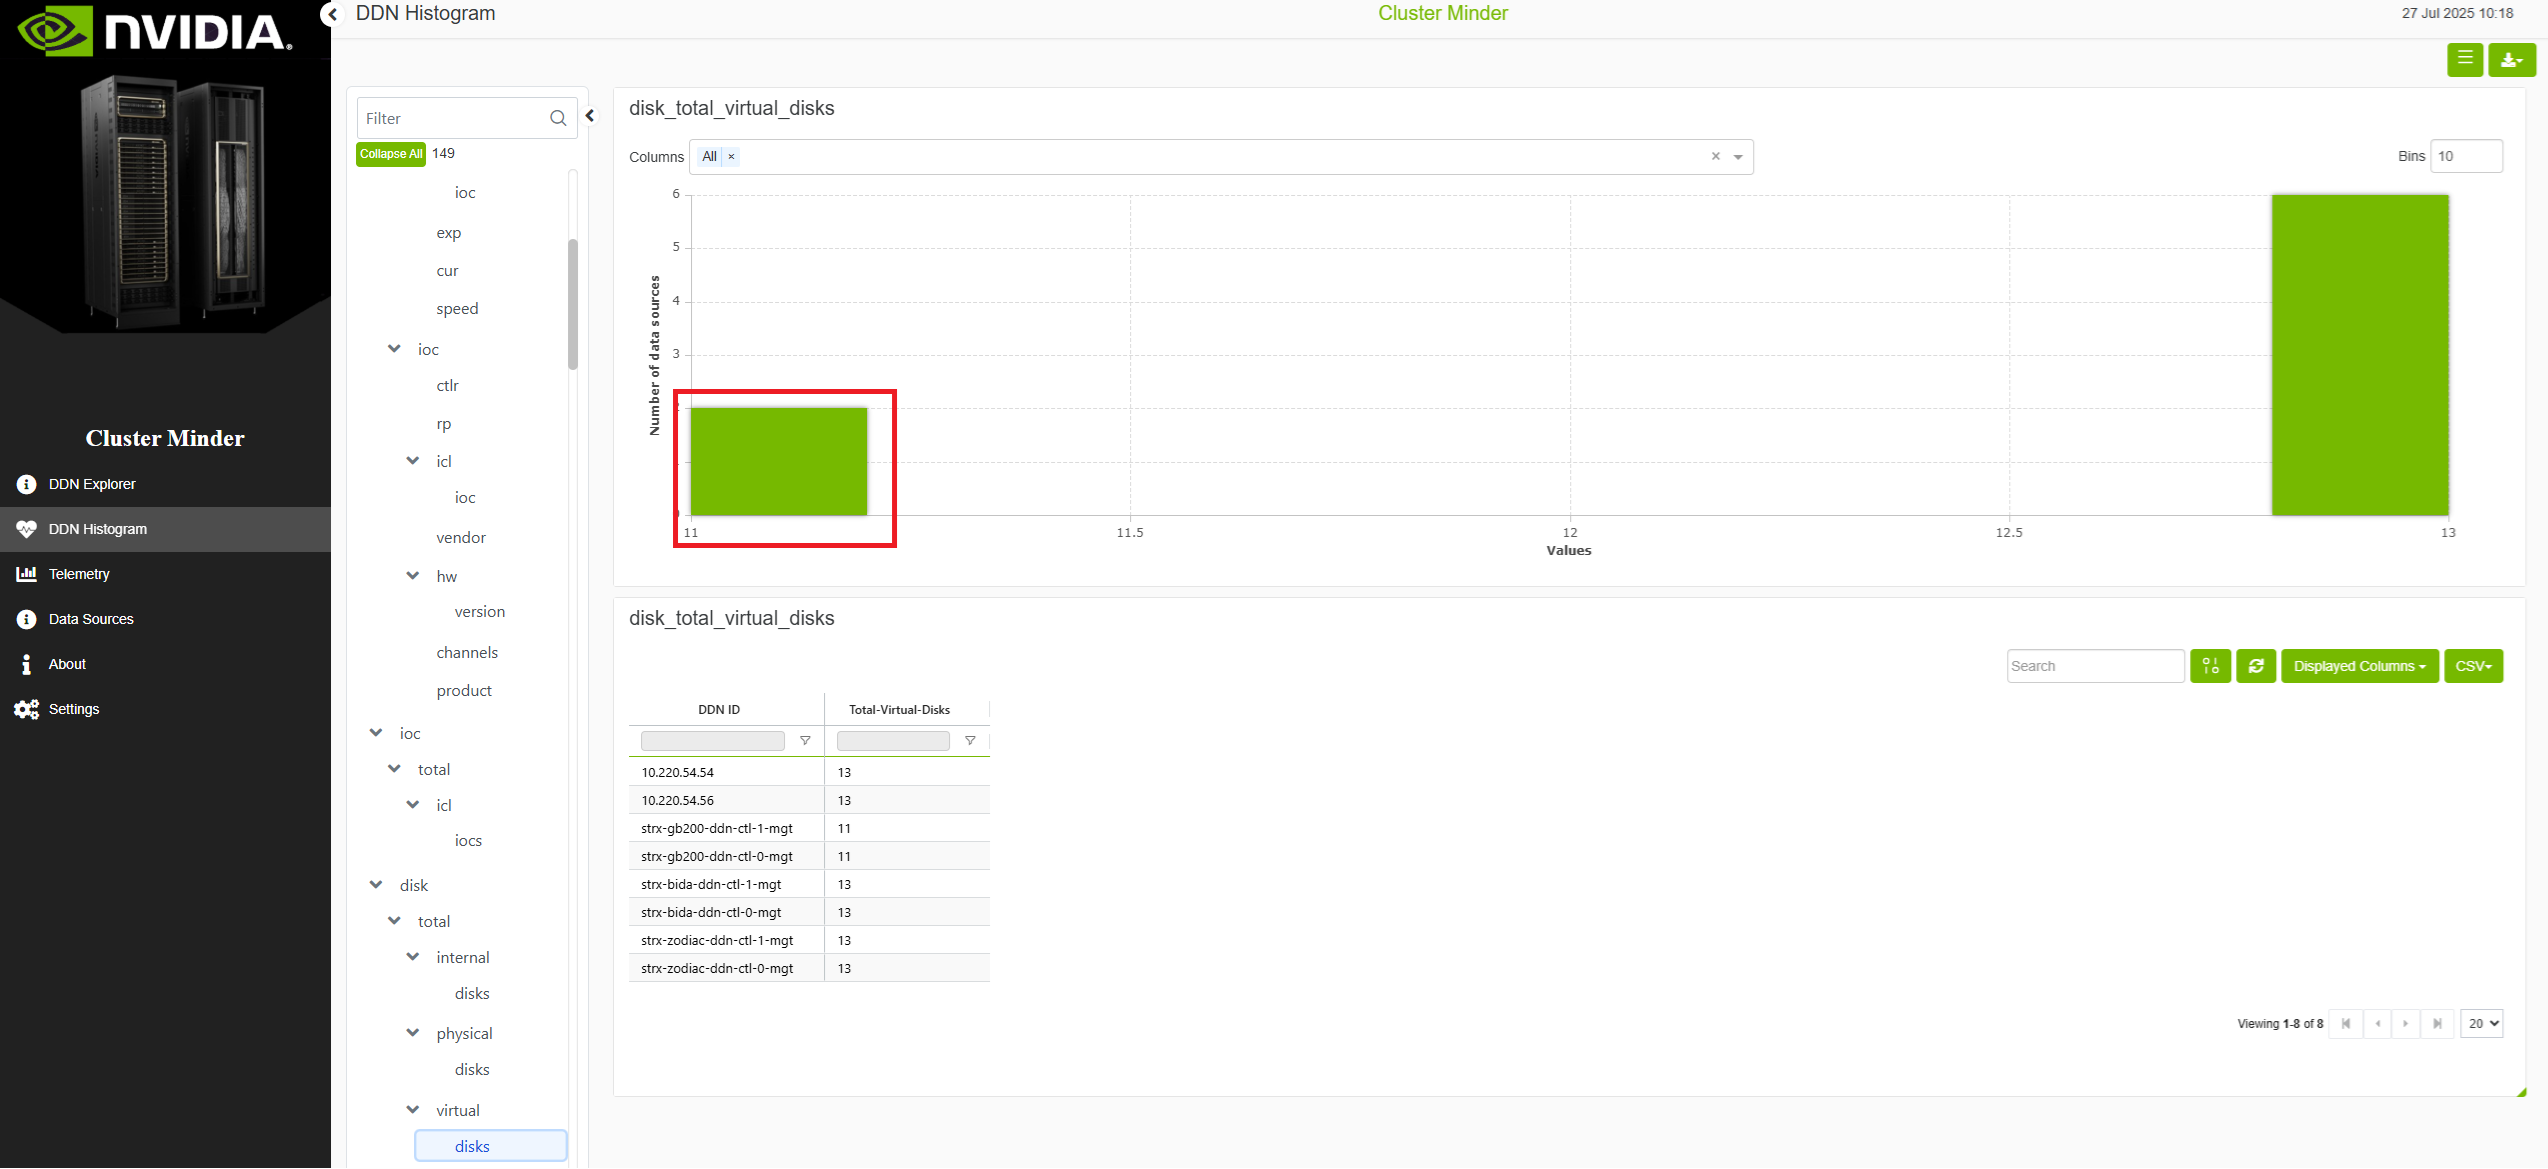This screenshot has height=1169, width=2548.
Task: Sort by Total-Virtual-Disks column header
Action: tap(899, 710)
